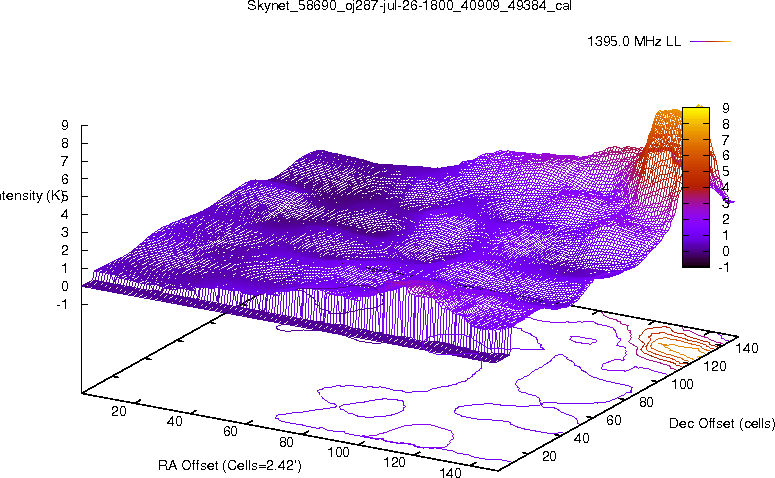Image resolution: width=775 pixels, height=478 pixels.
Task: Click the color bar tick label 5
Action: pyautogui.click(x=726, y=172)
